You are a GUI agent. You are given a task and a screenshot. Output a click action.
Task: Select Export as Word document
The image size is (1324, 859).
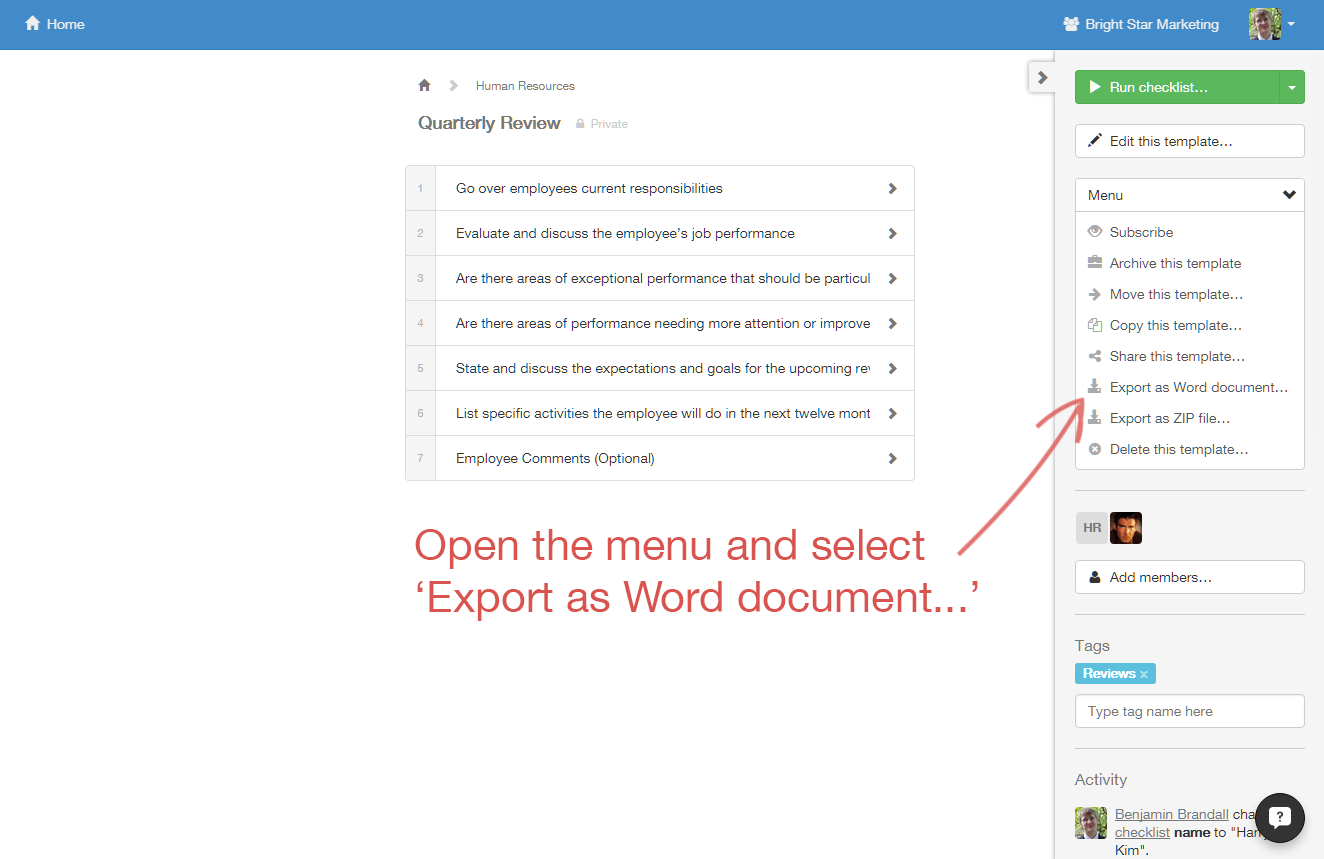click(1198, 387)
